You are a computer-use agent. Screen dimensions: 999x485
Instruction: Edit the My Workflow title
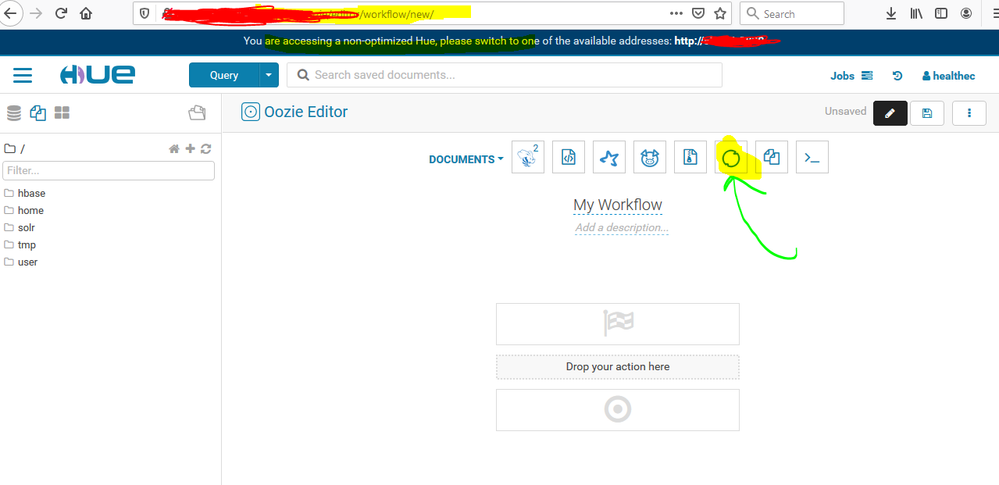(617, 205)
